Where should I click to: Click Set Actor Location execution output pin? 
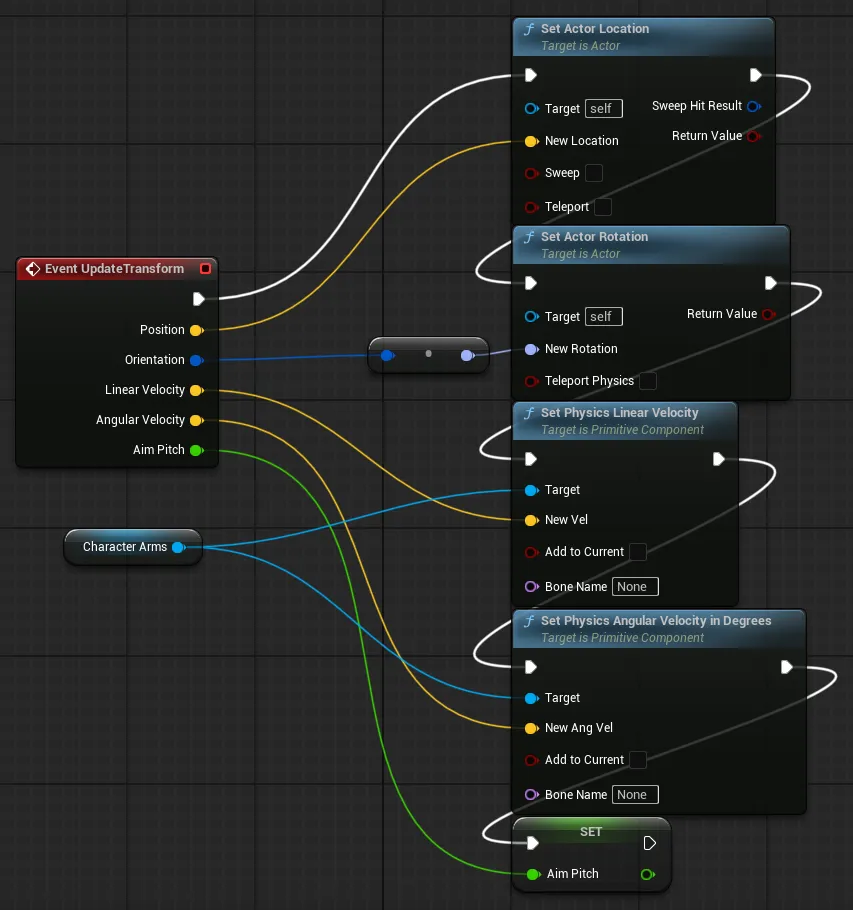point(755,75)
